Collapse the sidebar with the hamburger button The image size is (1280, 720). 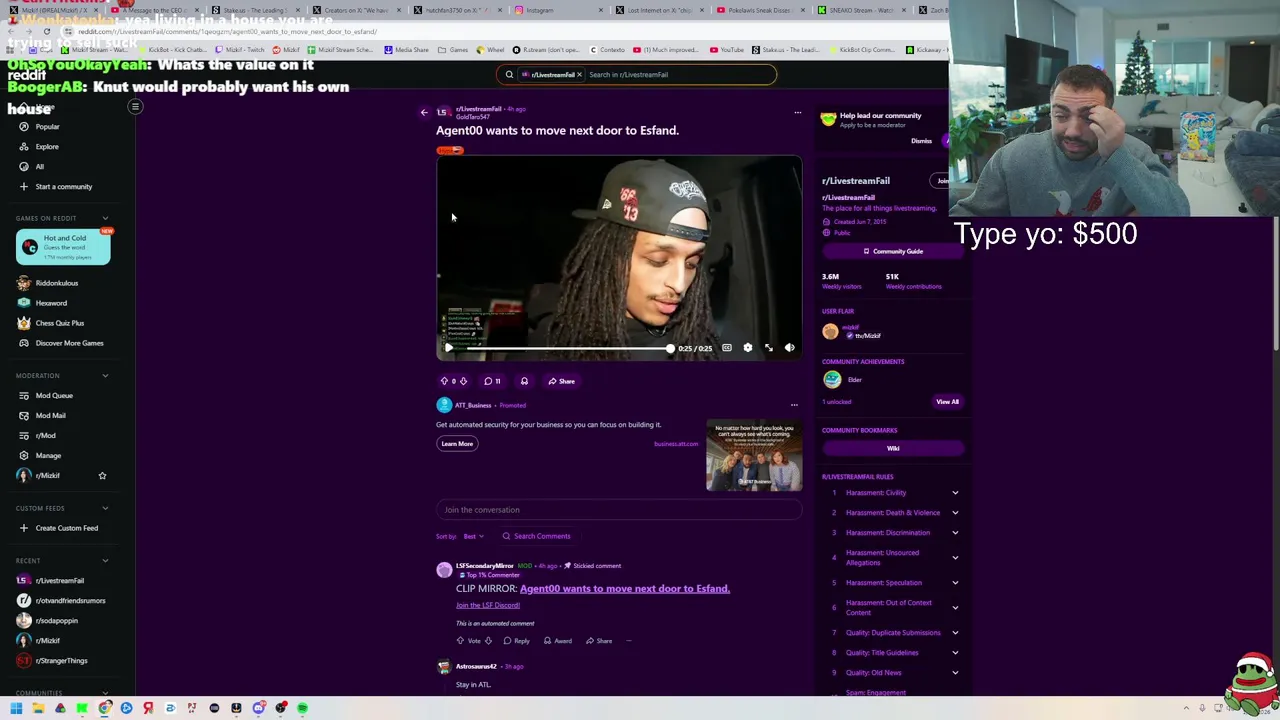pos(135,106)
